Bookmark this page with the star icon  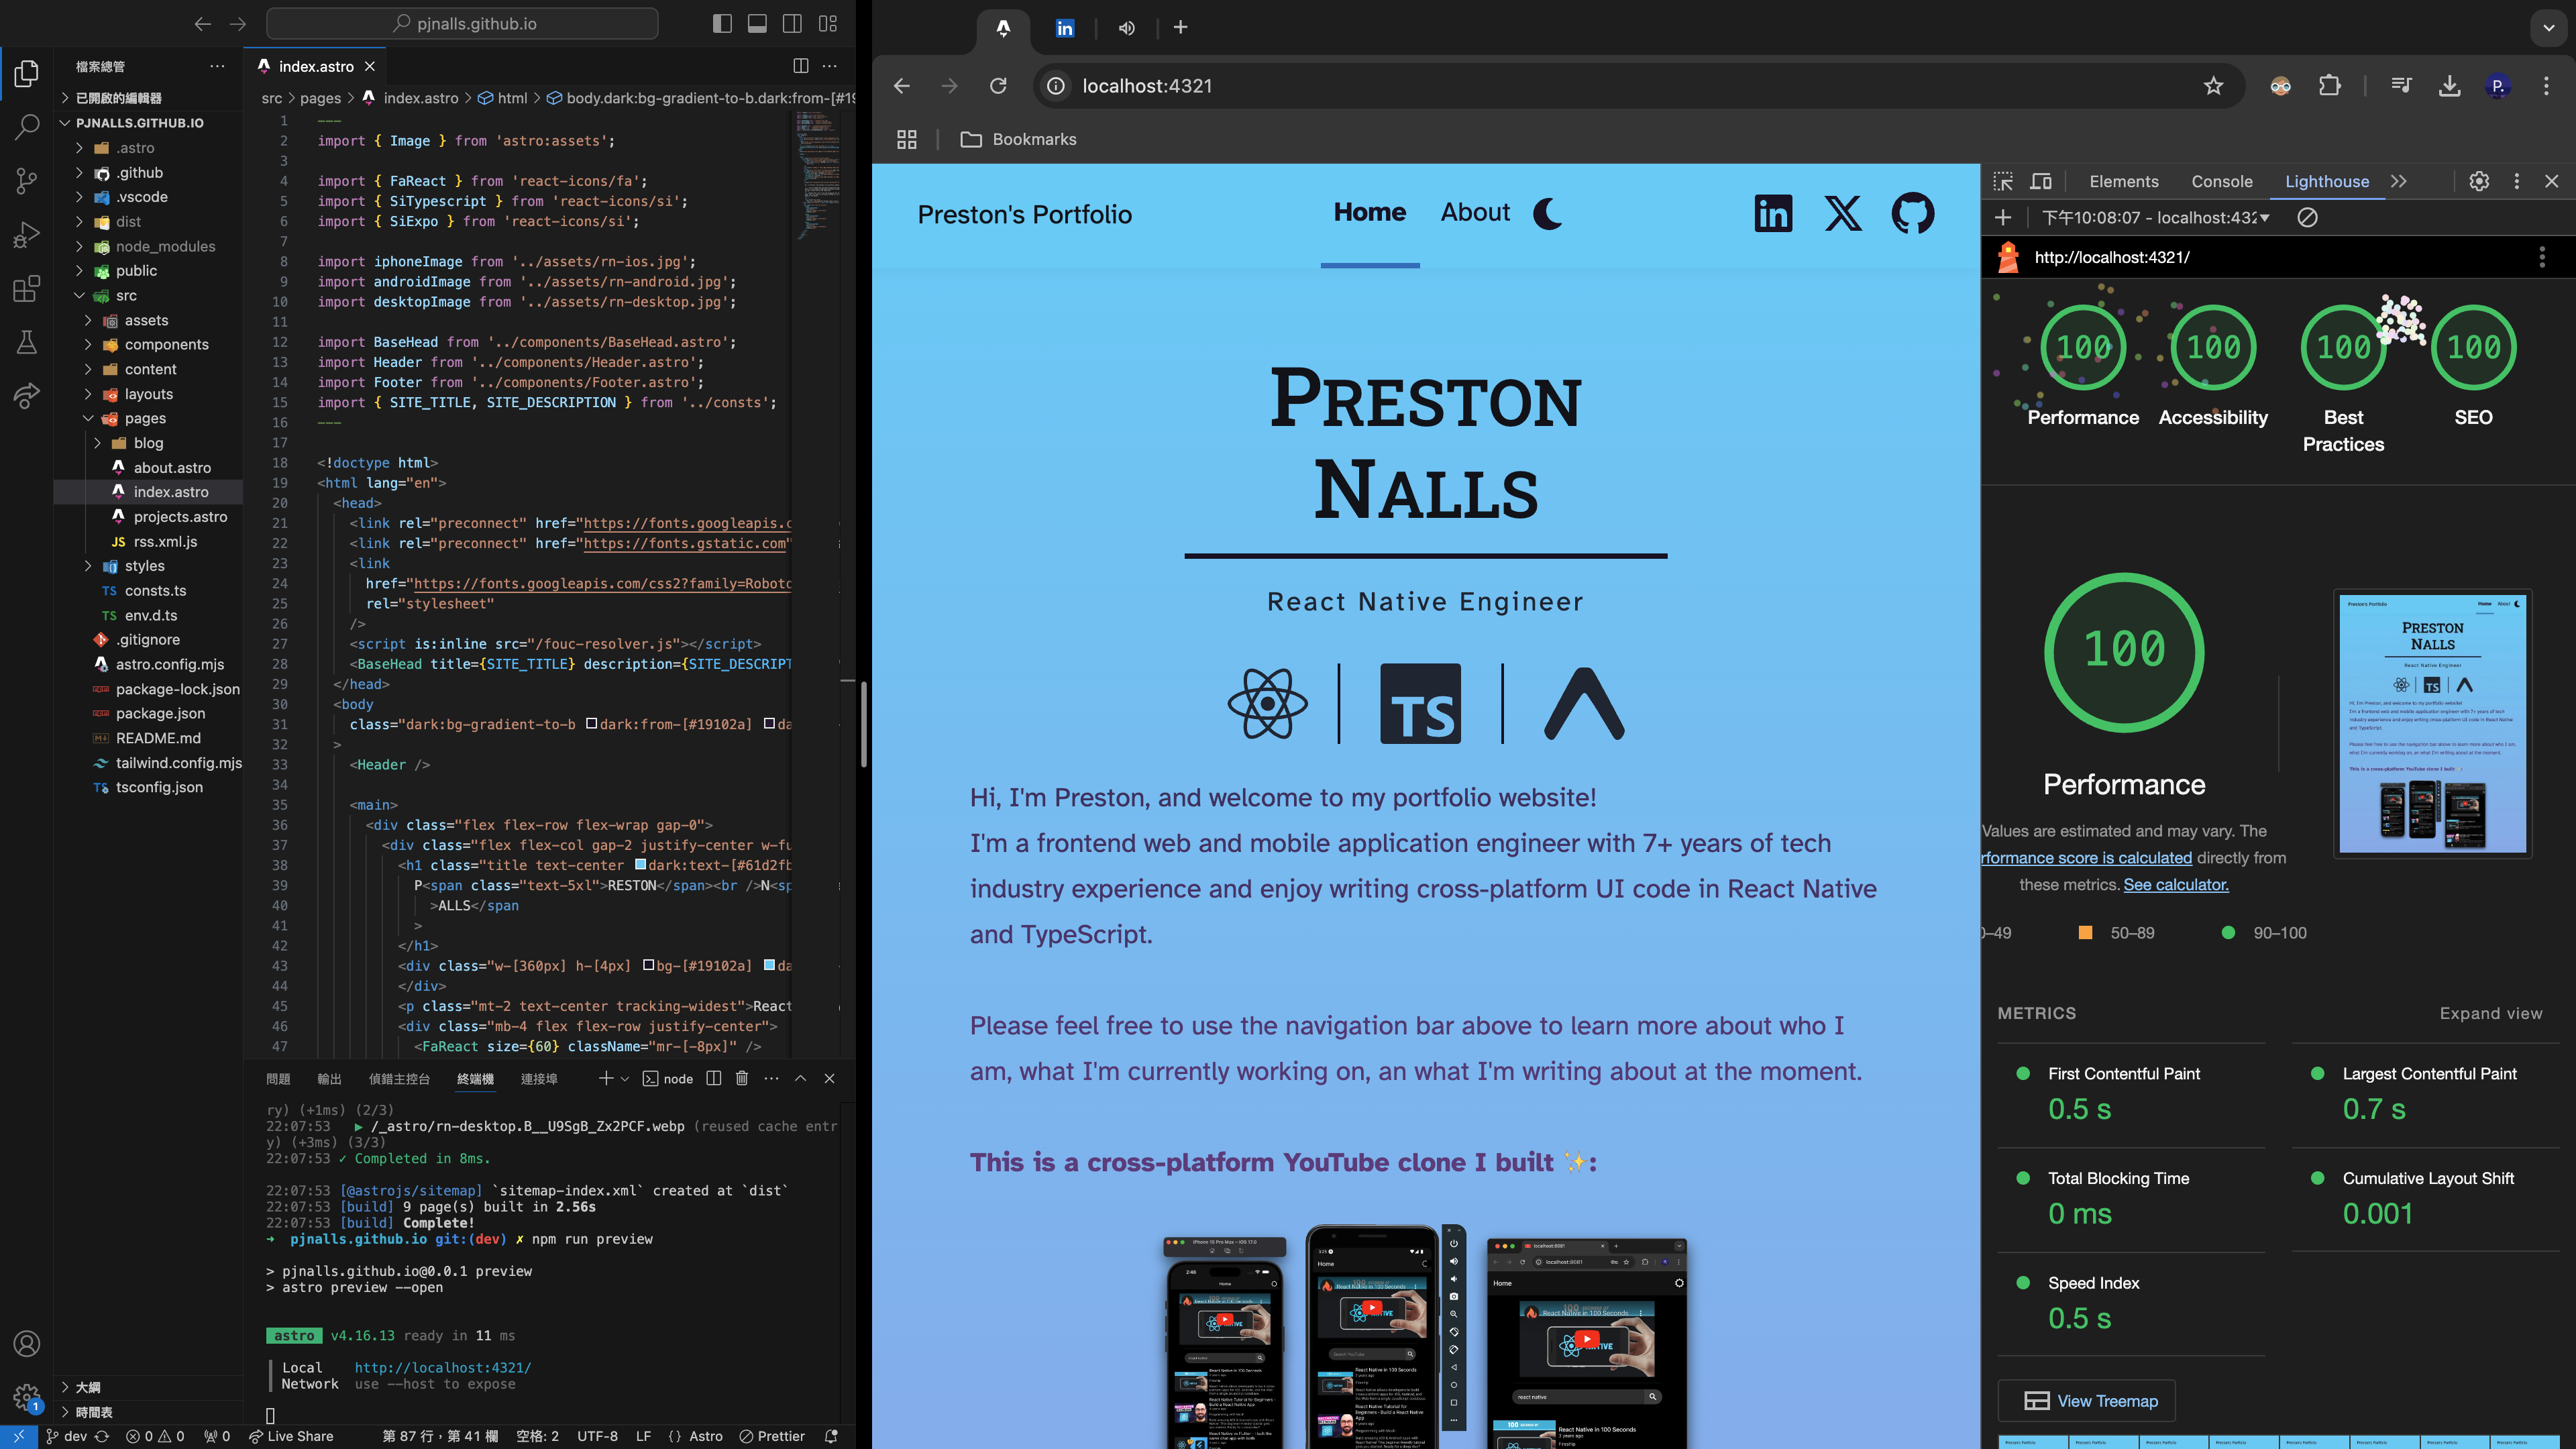2213,86
